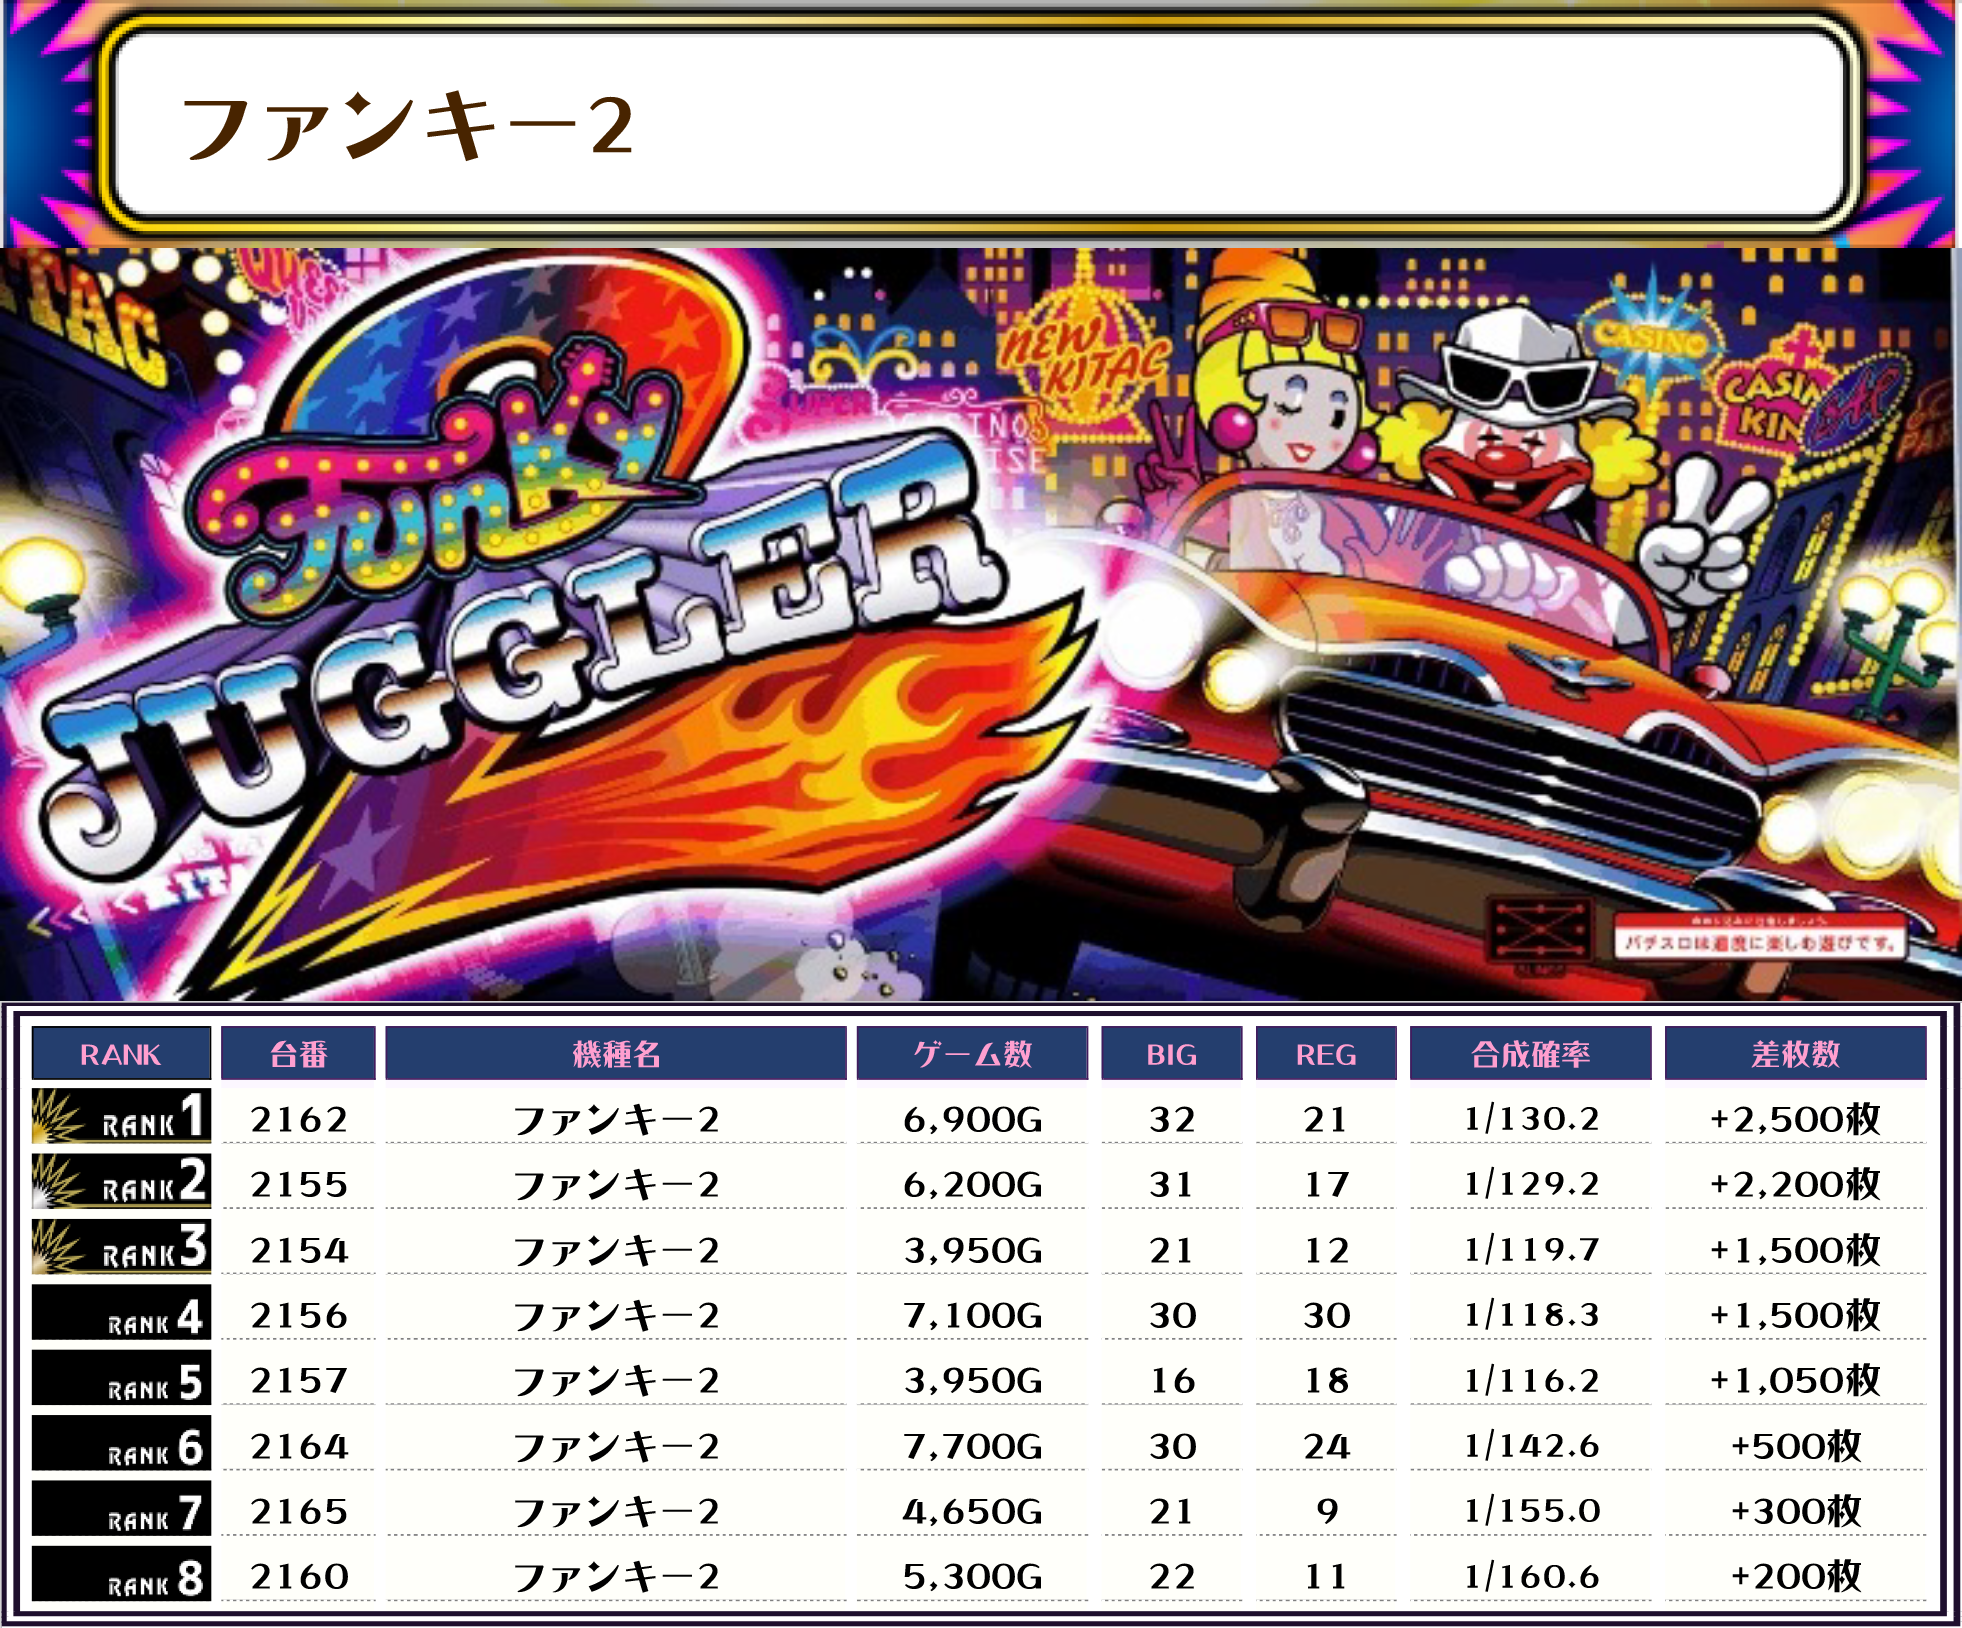Click the 合成確率 column header
Screen dimensions: 1962x1628
(x=1530, y=1054)
